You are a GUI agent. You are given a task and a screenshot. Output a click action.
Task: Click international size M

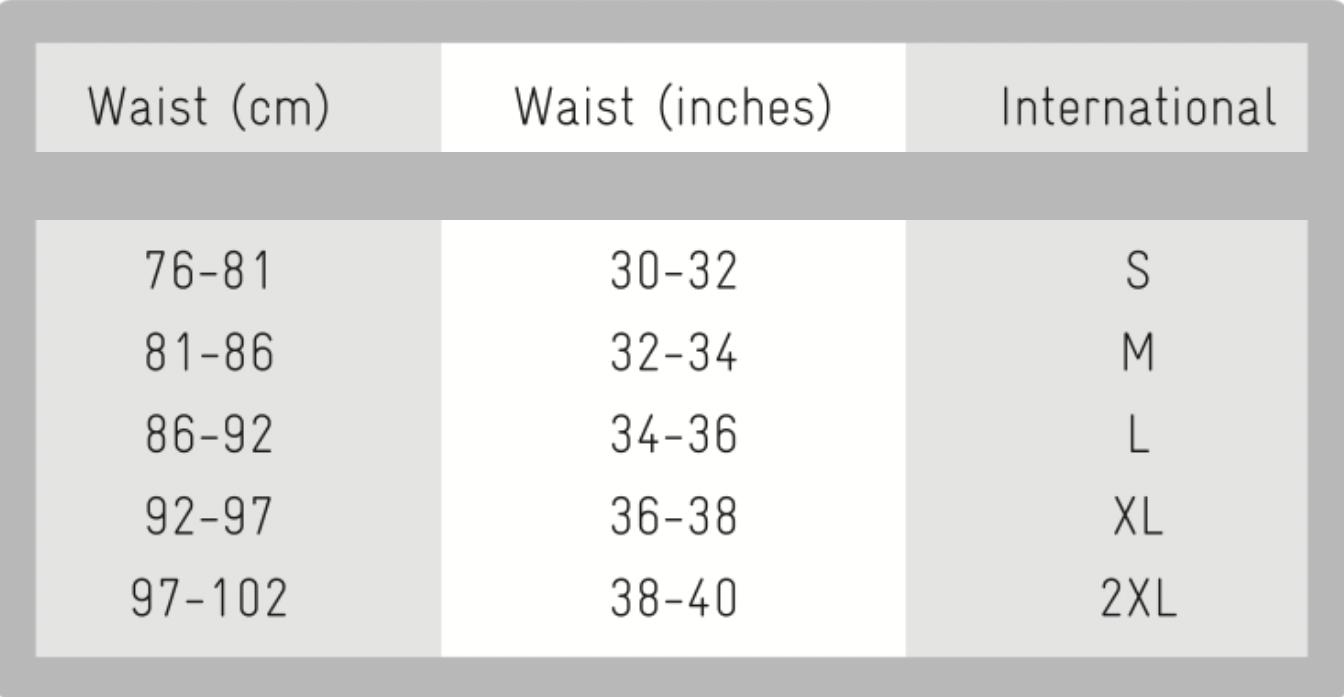pyautogui.click(x=1138, y=354)
